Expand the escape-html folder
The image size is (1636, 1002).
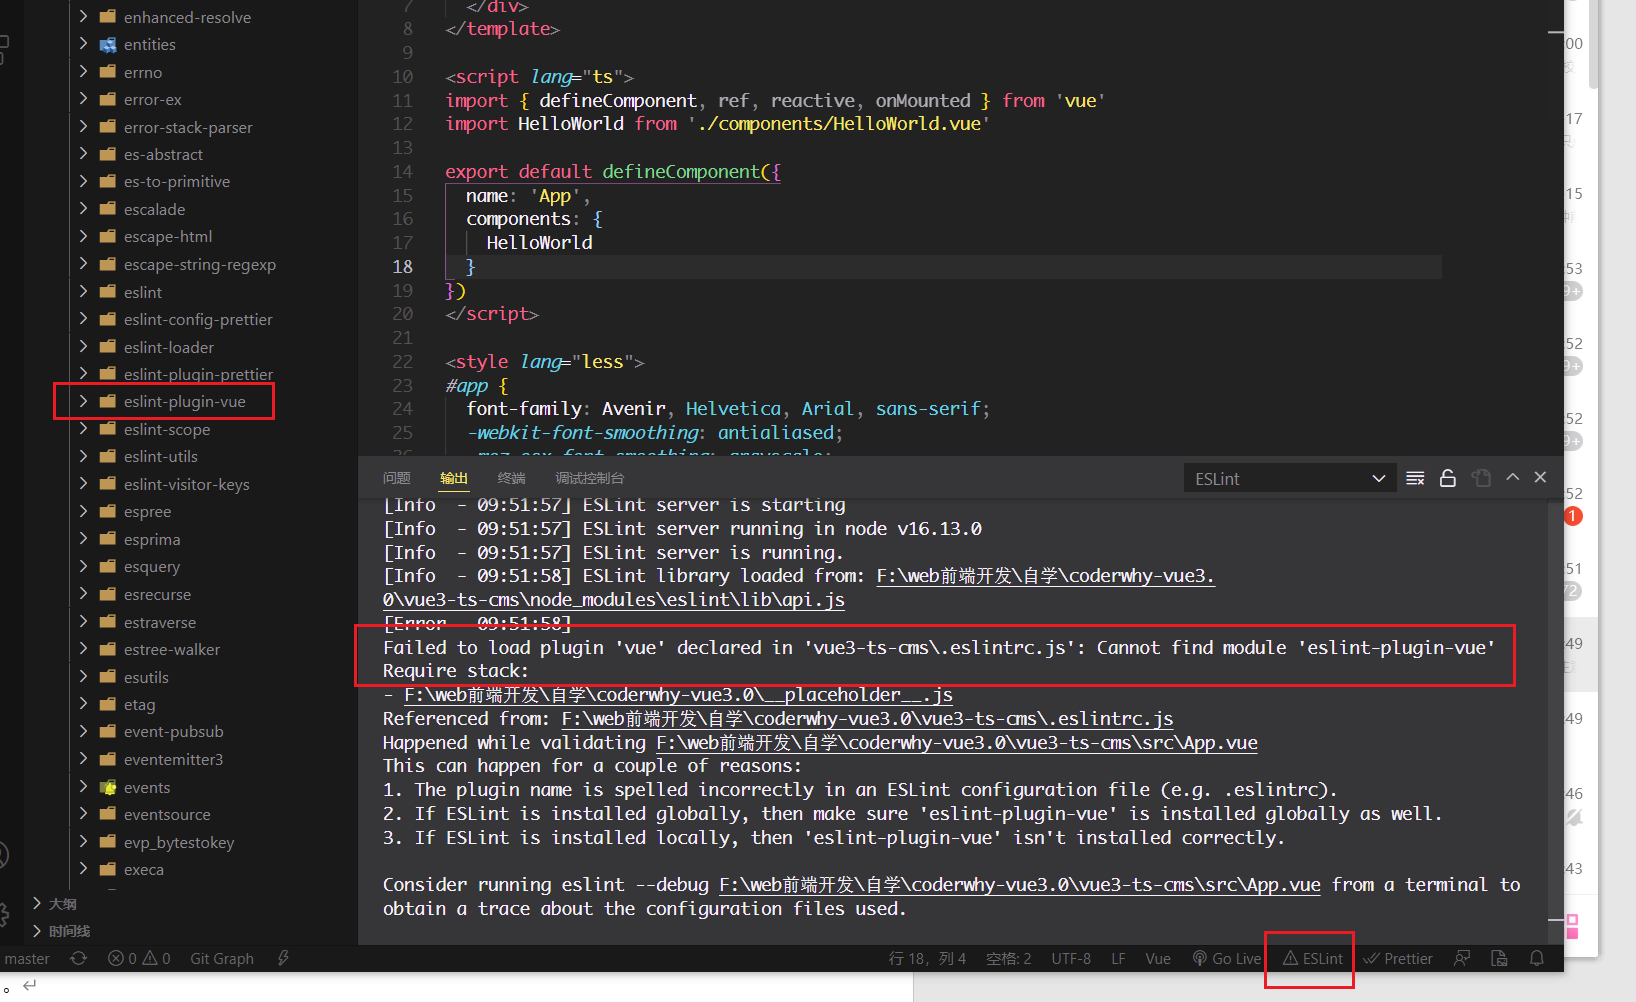[x=83, y=236]
